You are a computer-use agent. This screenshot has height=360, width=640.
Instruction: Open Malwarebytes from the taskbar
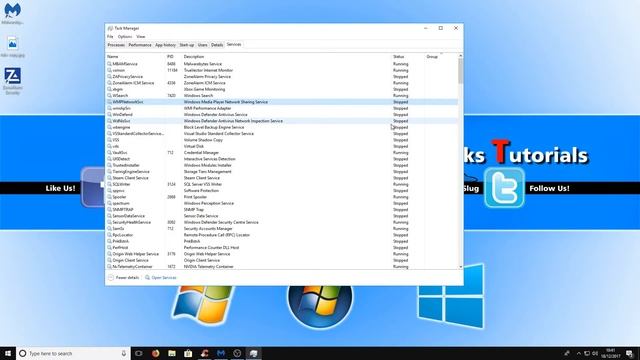221,353
